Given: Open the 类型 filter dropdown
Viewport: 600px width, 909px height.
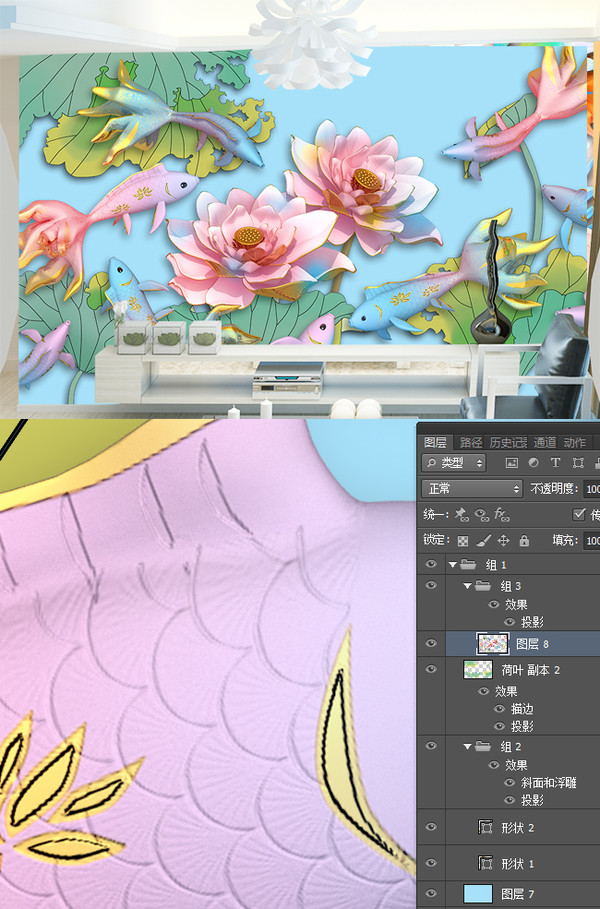Looking at the screenshot, I should click(454, 463).
